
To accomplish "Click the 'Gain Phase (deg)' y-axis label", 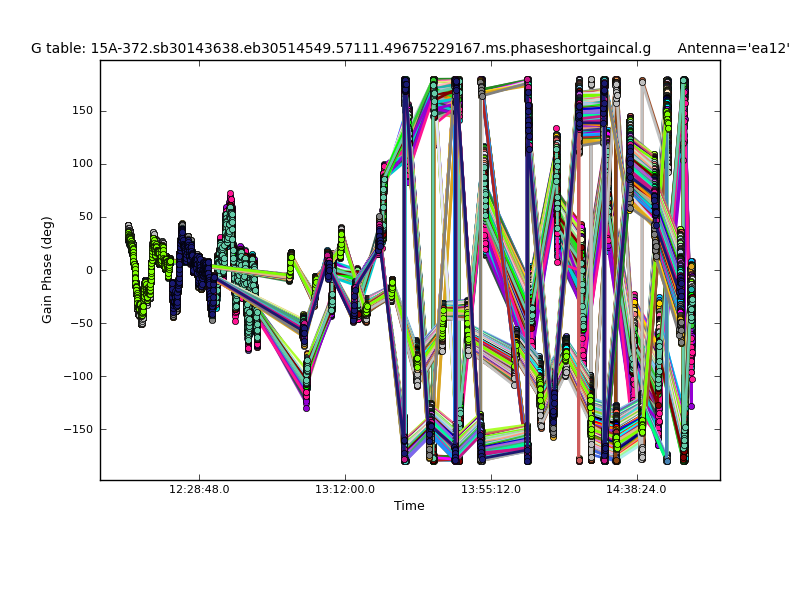I will pos(47,270).
